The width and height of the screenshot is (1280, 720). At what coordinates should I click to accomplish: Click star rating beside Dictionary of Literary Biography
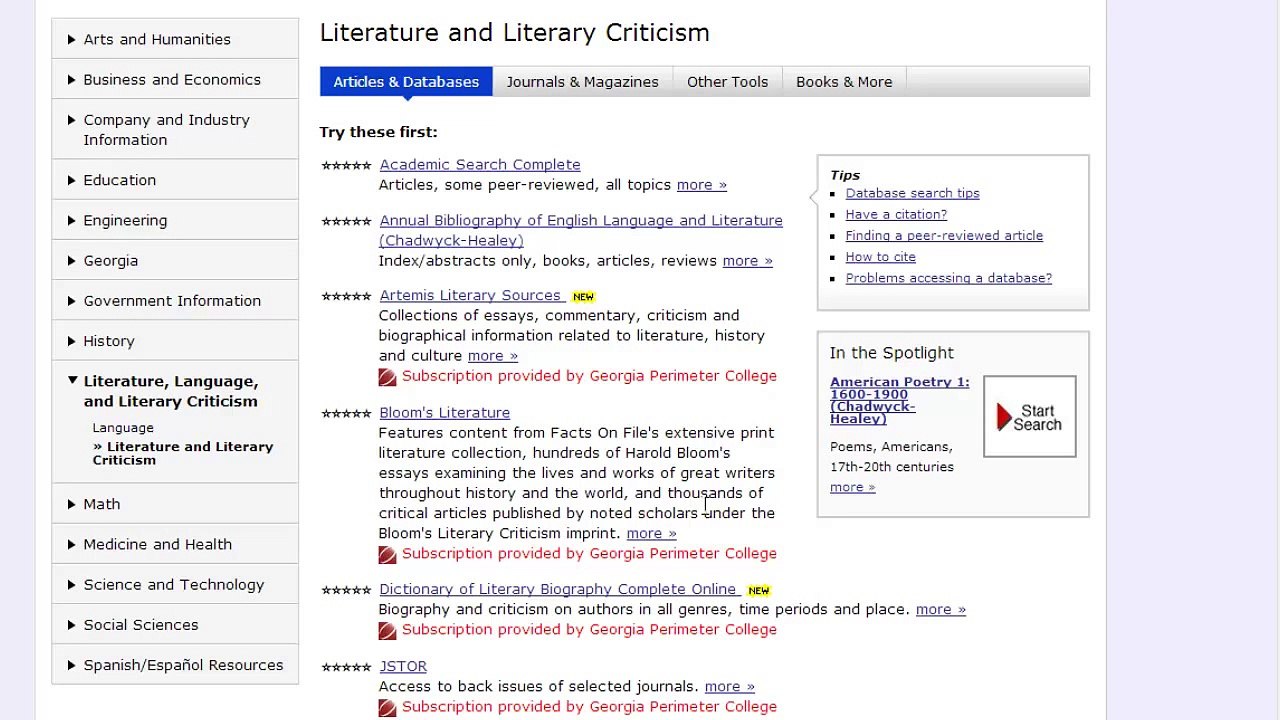pyautogui.click(x=346, y=590)
